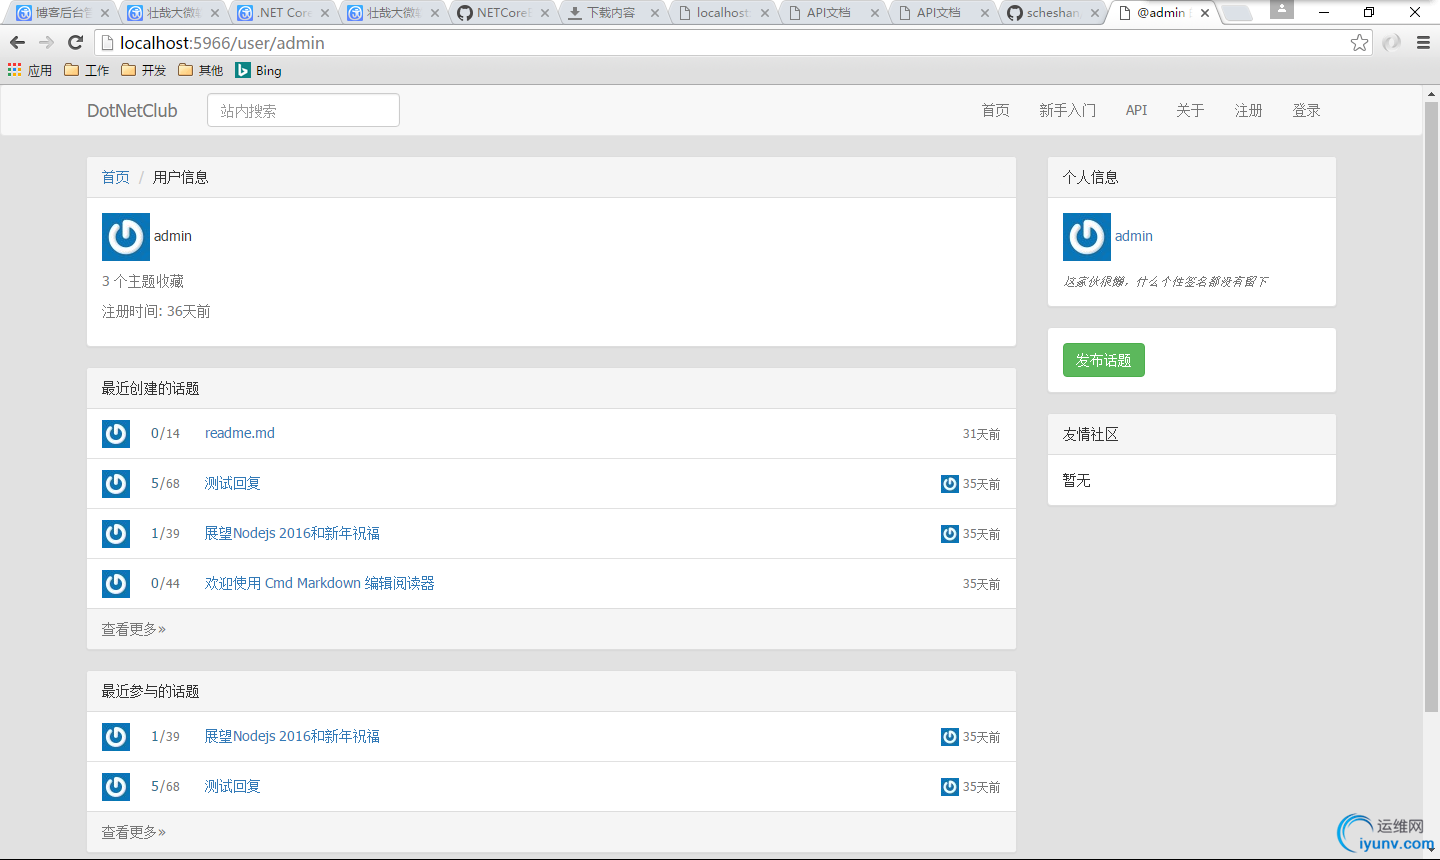Open 展望Nodejs 2016 topic under 最近创建的话题
This screenshot has width=1440, height=860.
click(292, 533)
